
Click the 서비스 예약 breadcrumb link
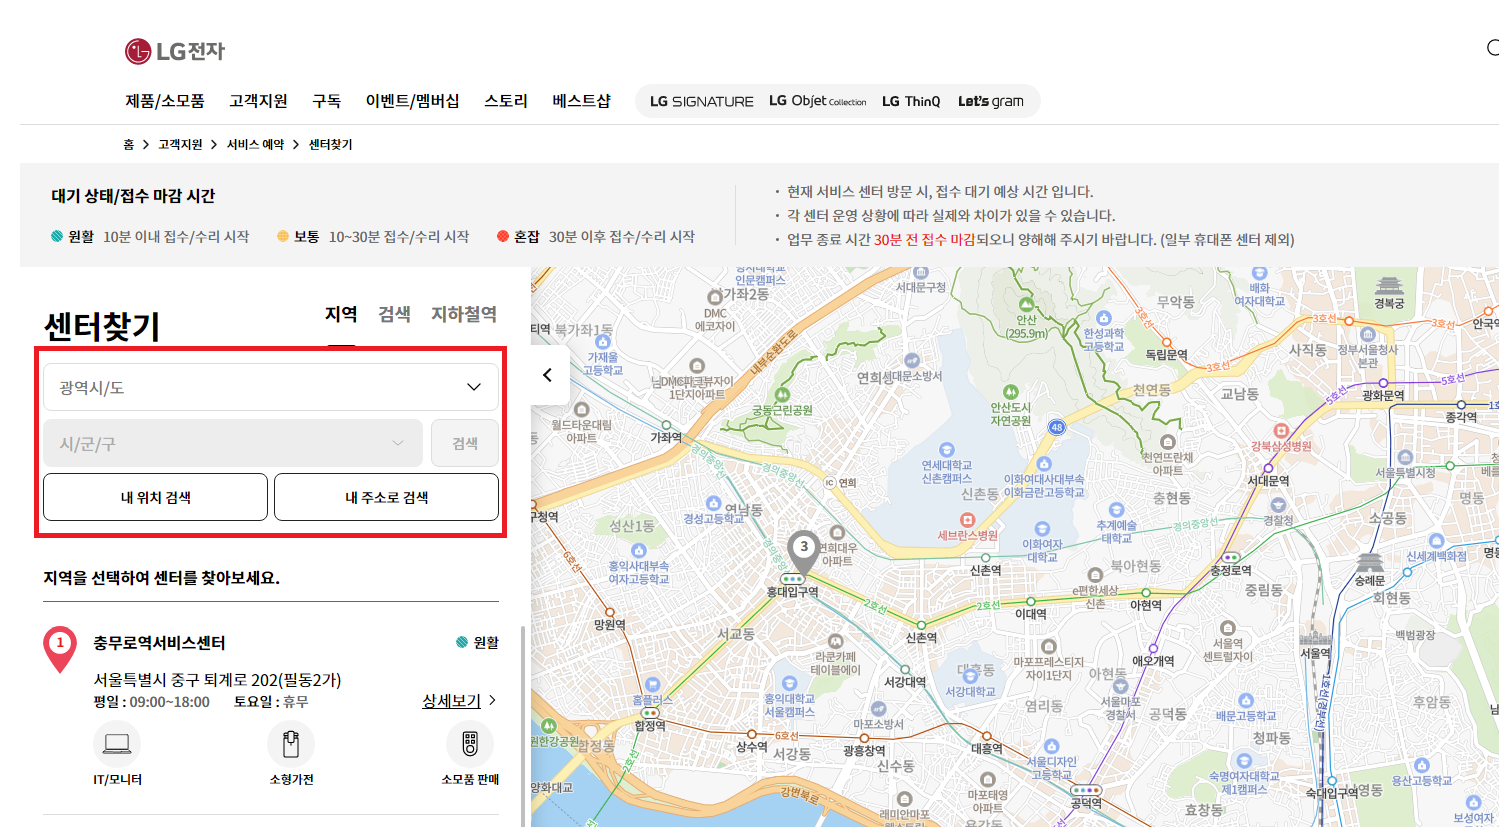255,145
